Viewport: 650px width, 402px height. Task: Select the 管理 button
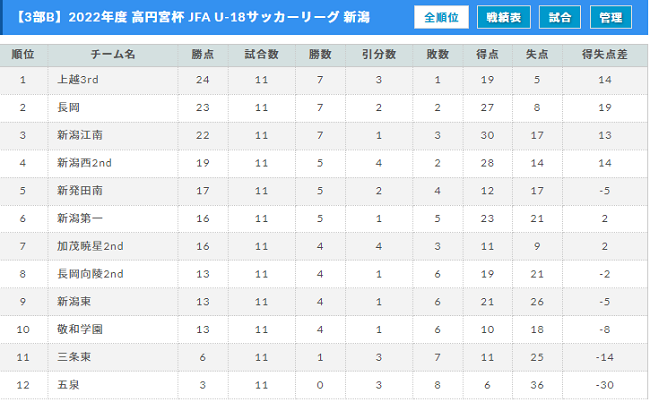[x=611, y=17]
